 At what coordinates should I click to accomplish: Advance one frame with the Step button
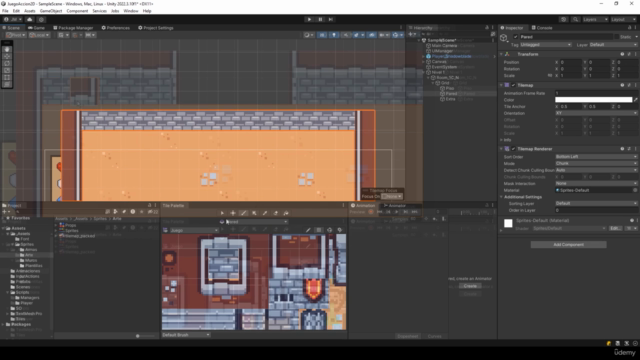(331, 19)
